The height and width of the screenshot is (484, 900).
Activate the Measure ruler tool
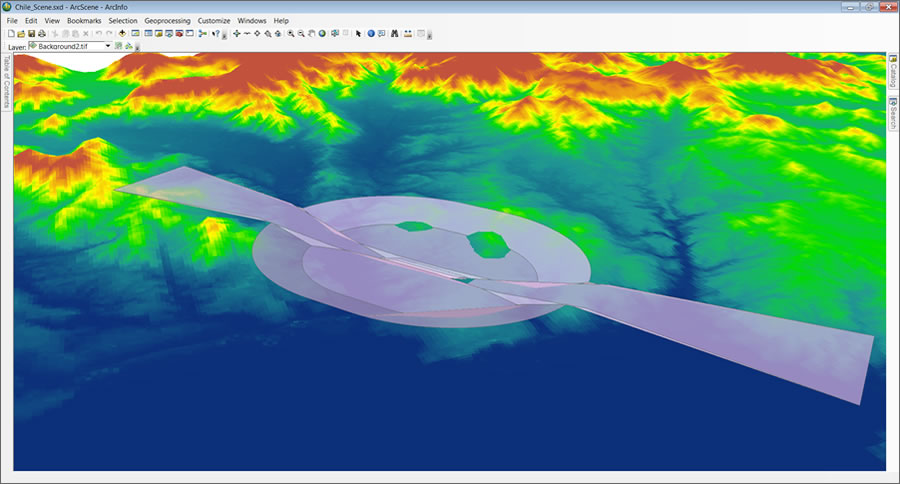point(408,34)
